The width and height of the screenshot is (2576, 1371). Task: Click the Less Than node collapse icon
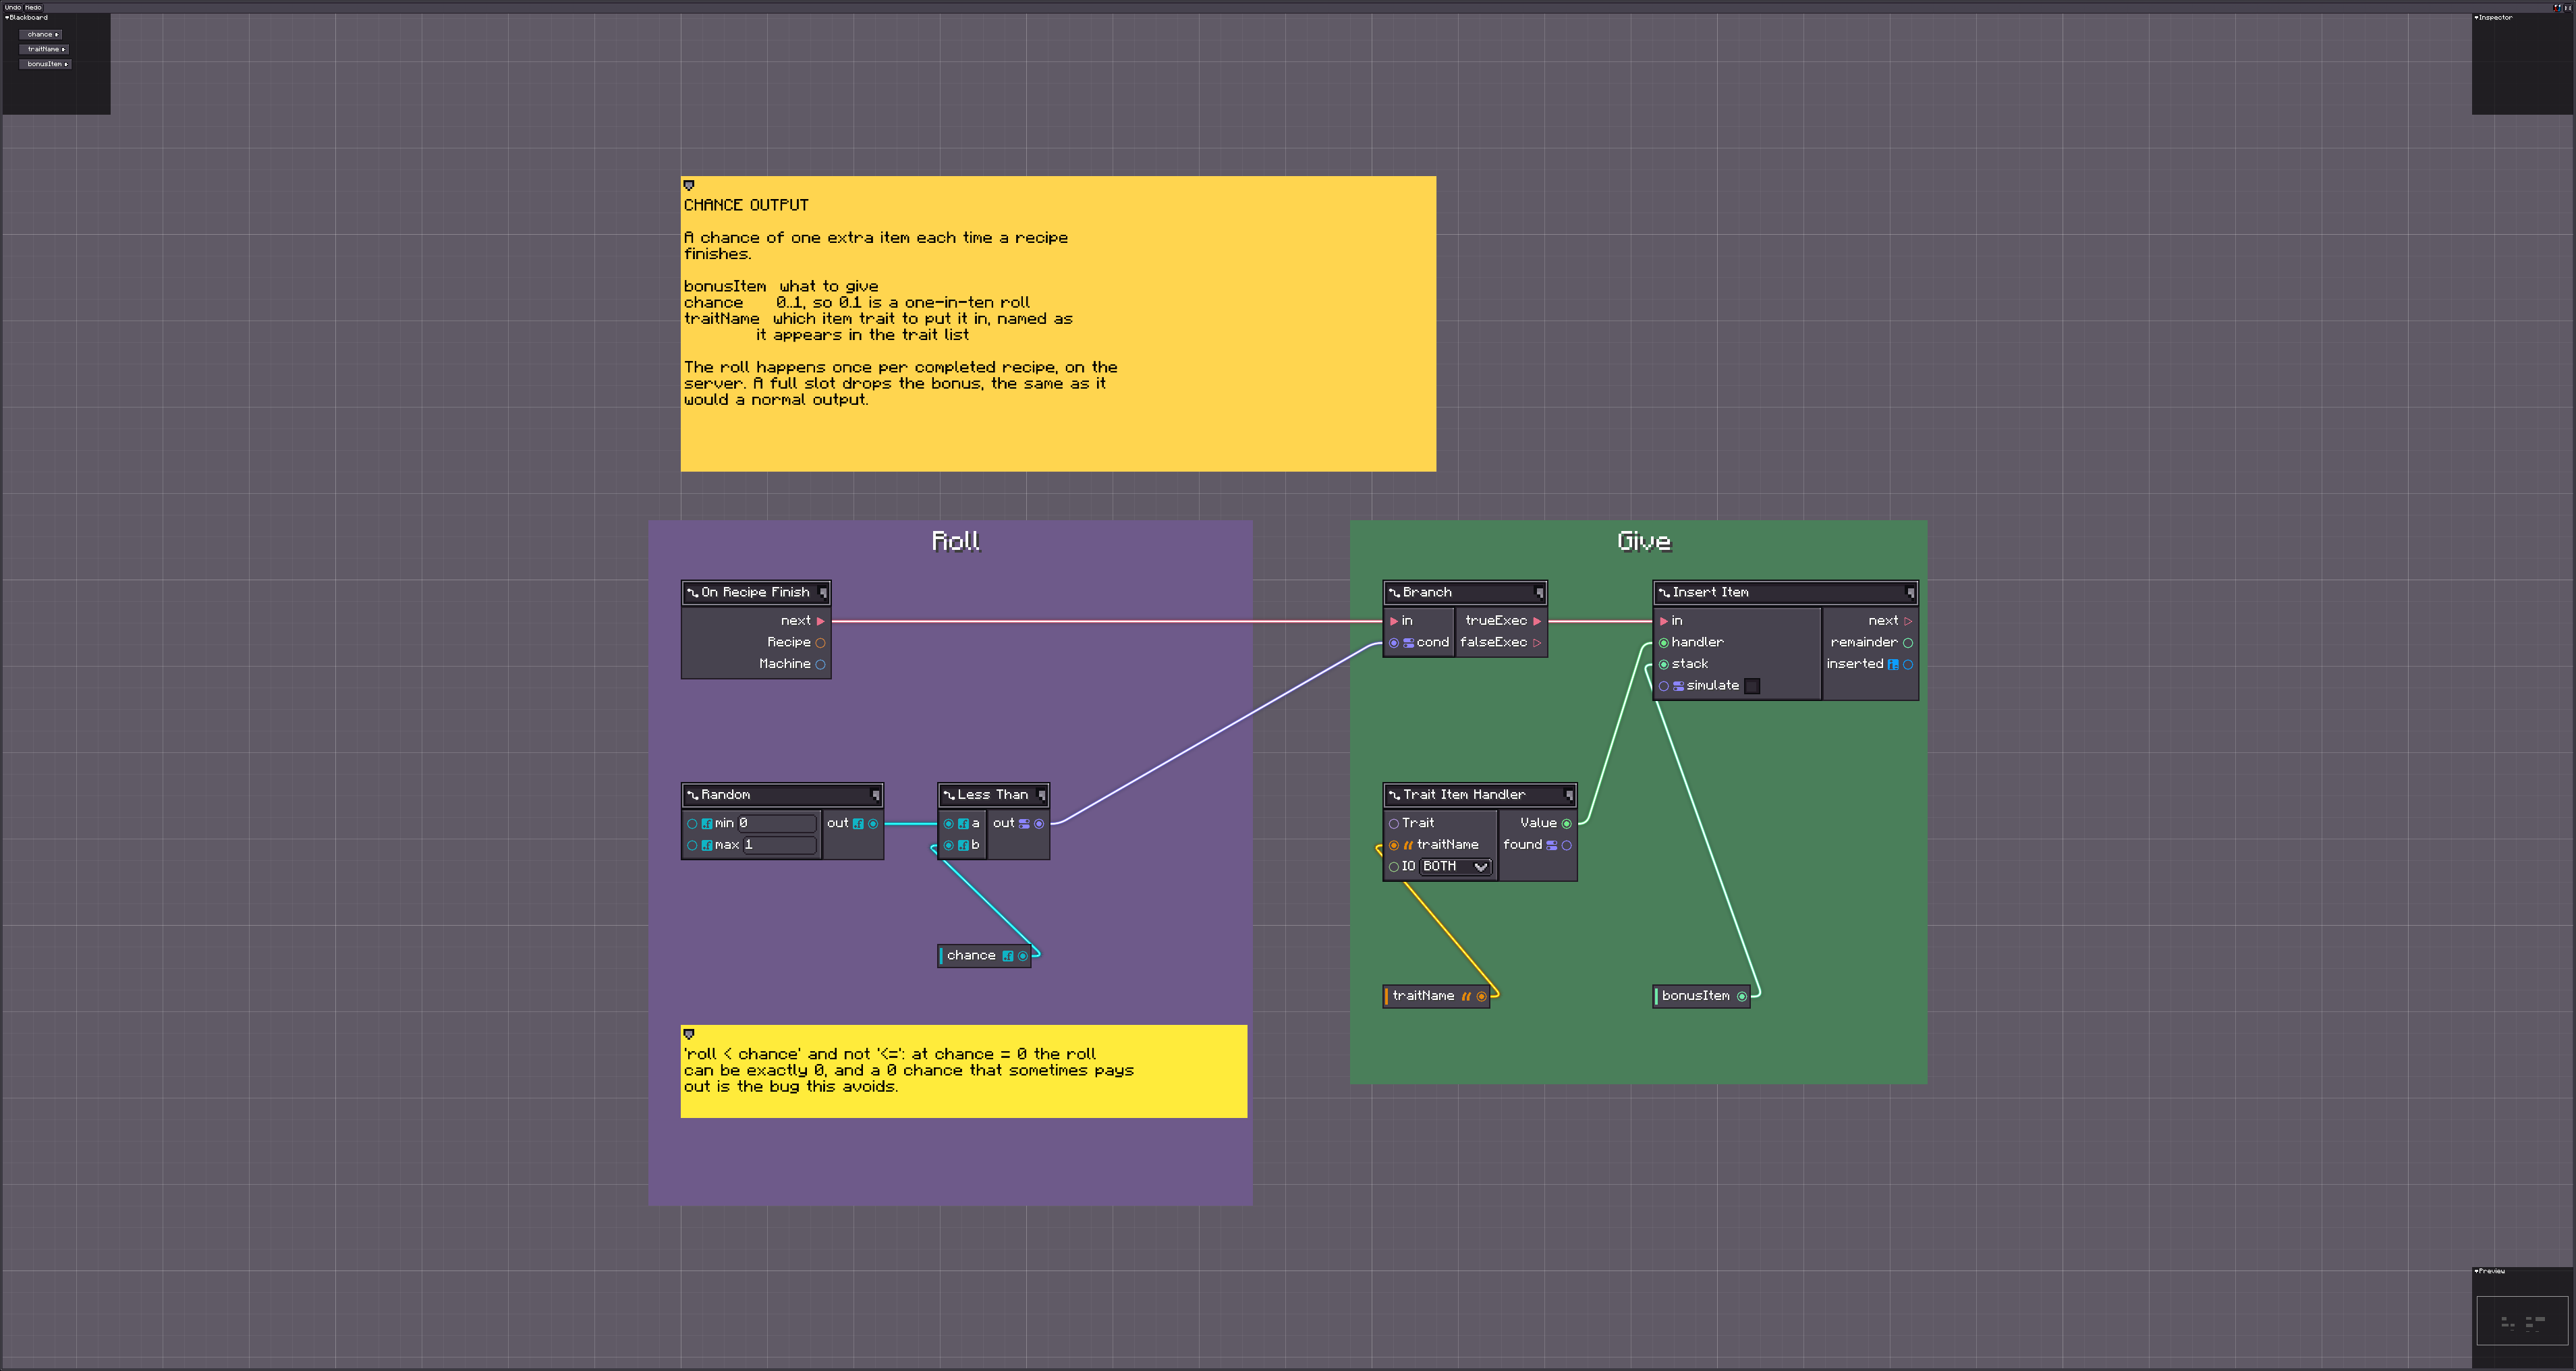(1041, 795)
